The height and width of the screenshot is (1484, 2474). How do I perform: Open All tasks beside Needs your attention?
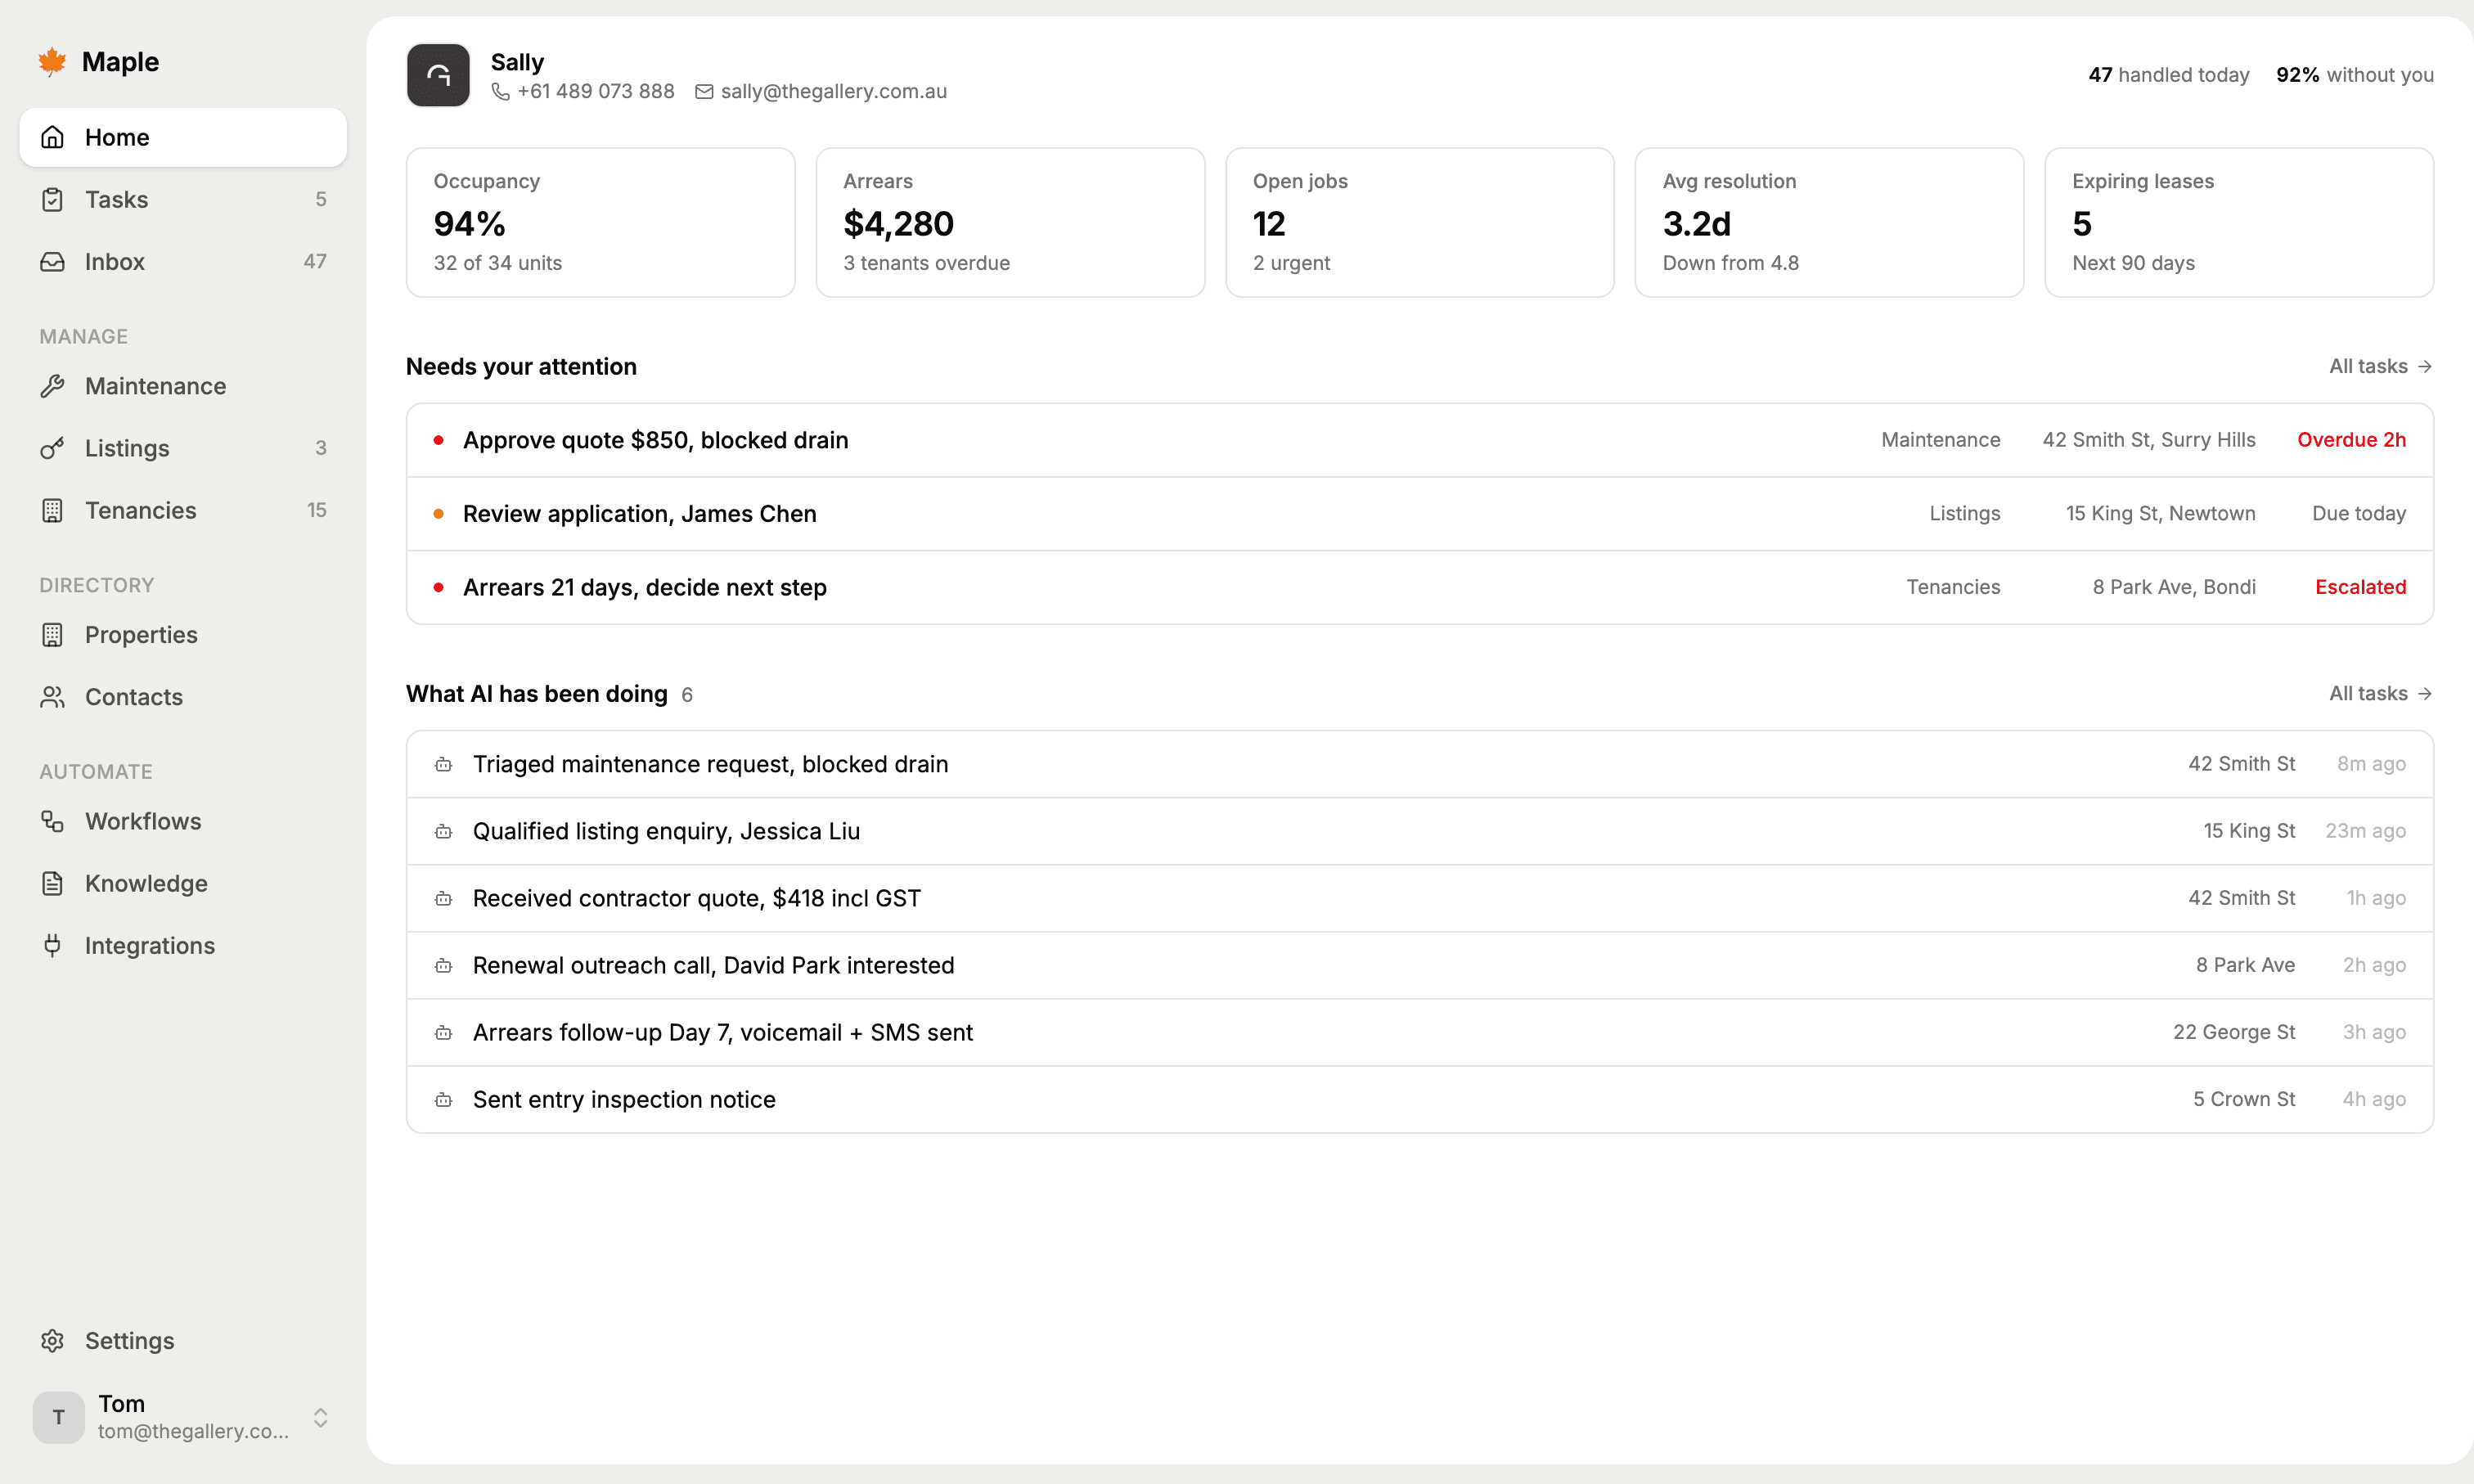pos(2380,366)
